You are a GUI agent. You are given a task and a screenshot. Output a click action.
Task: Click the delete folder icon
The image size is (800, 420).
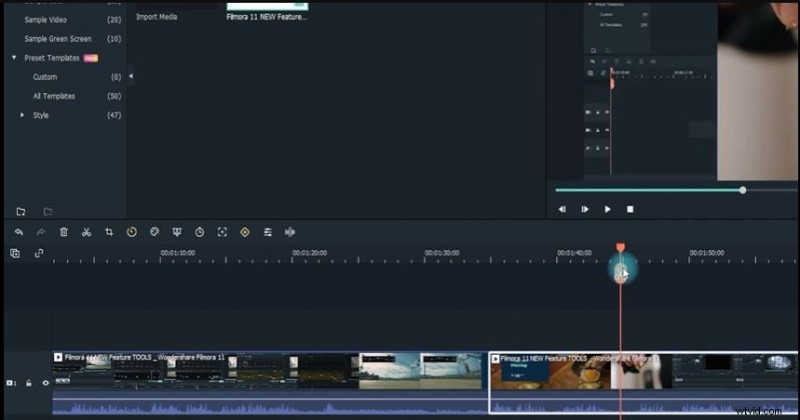click(47, 211)
